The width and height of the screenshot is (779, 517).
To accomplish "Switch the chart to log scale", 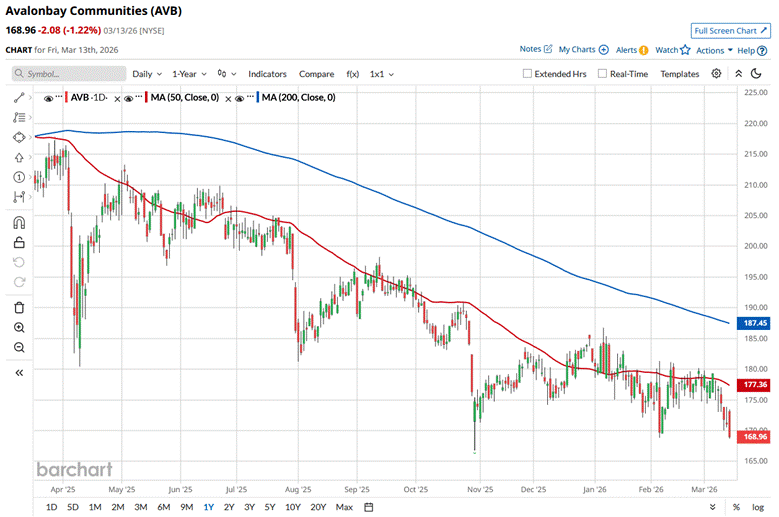I will (x=758, y=507).
